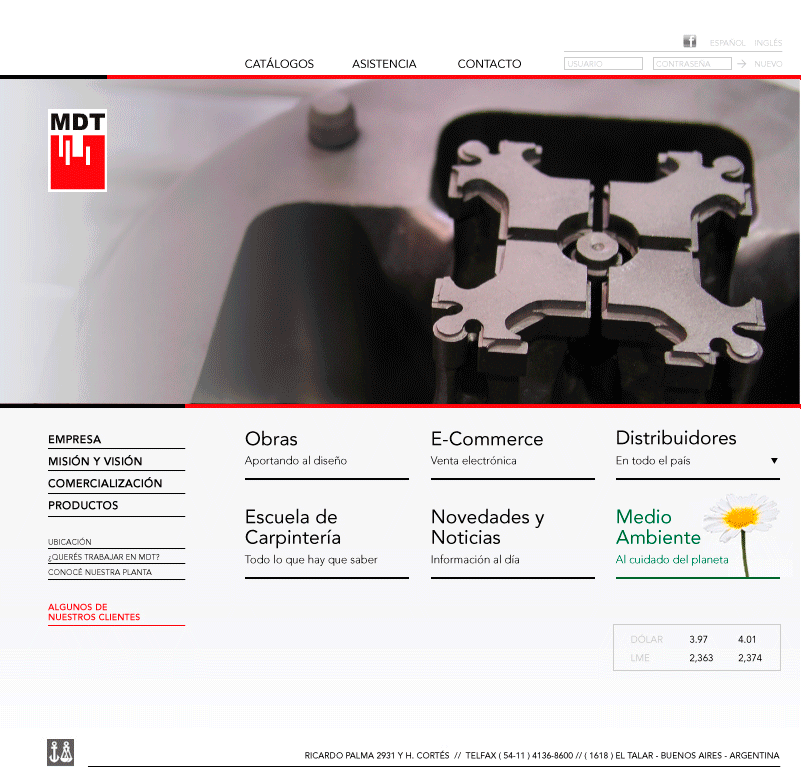This screenshot has height=767, width=801.
Task: Click the login arrow icon
Action: [742, 64]
